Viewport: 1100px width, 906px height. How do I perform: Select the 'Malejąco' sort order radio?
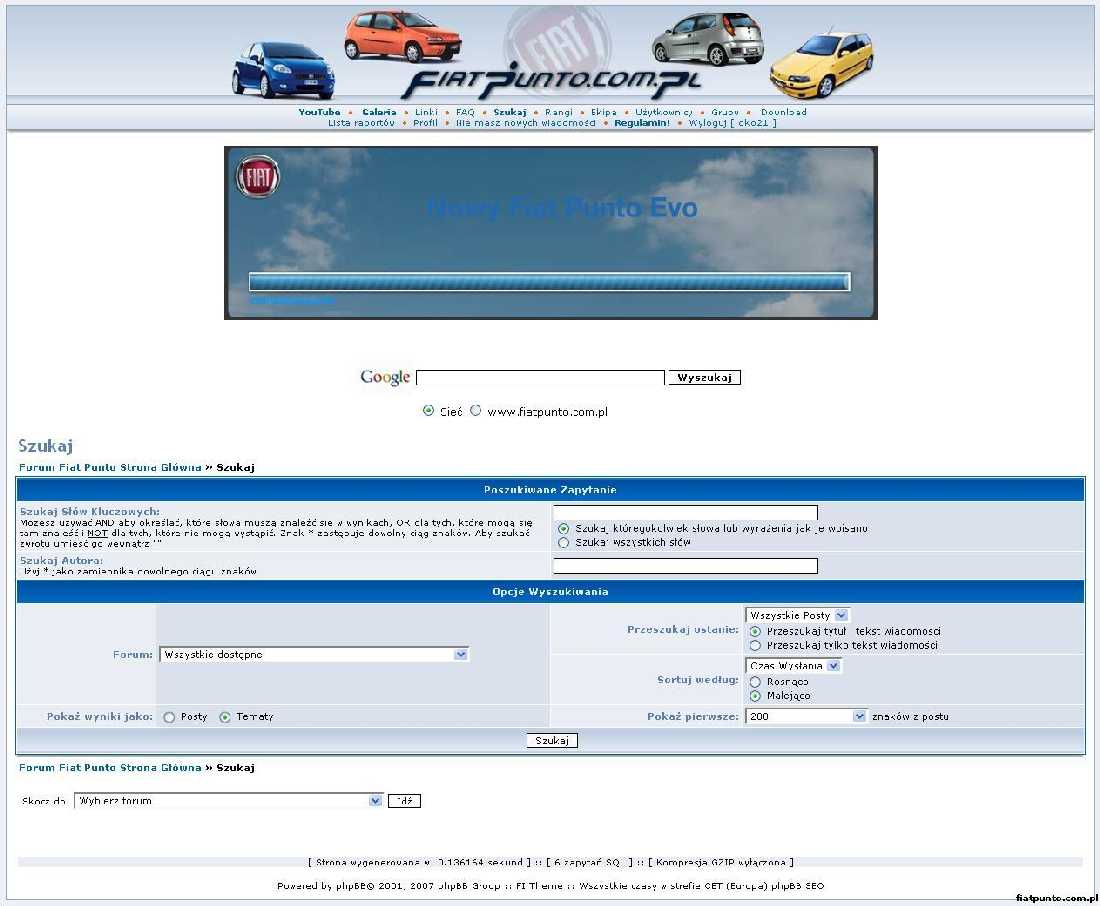755,696
